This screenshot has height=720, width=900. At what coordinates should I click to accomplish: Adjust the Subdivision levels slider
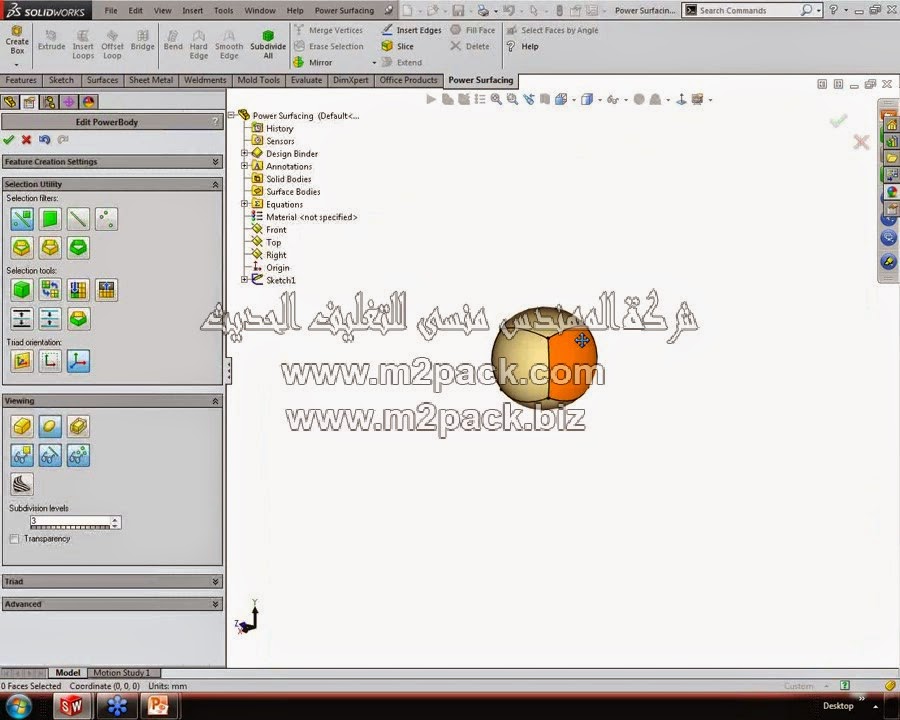click(70, 527)
